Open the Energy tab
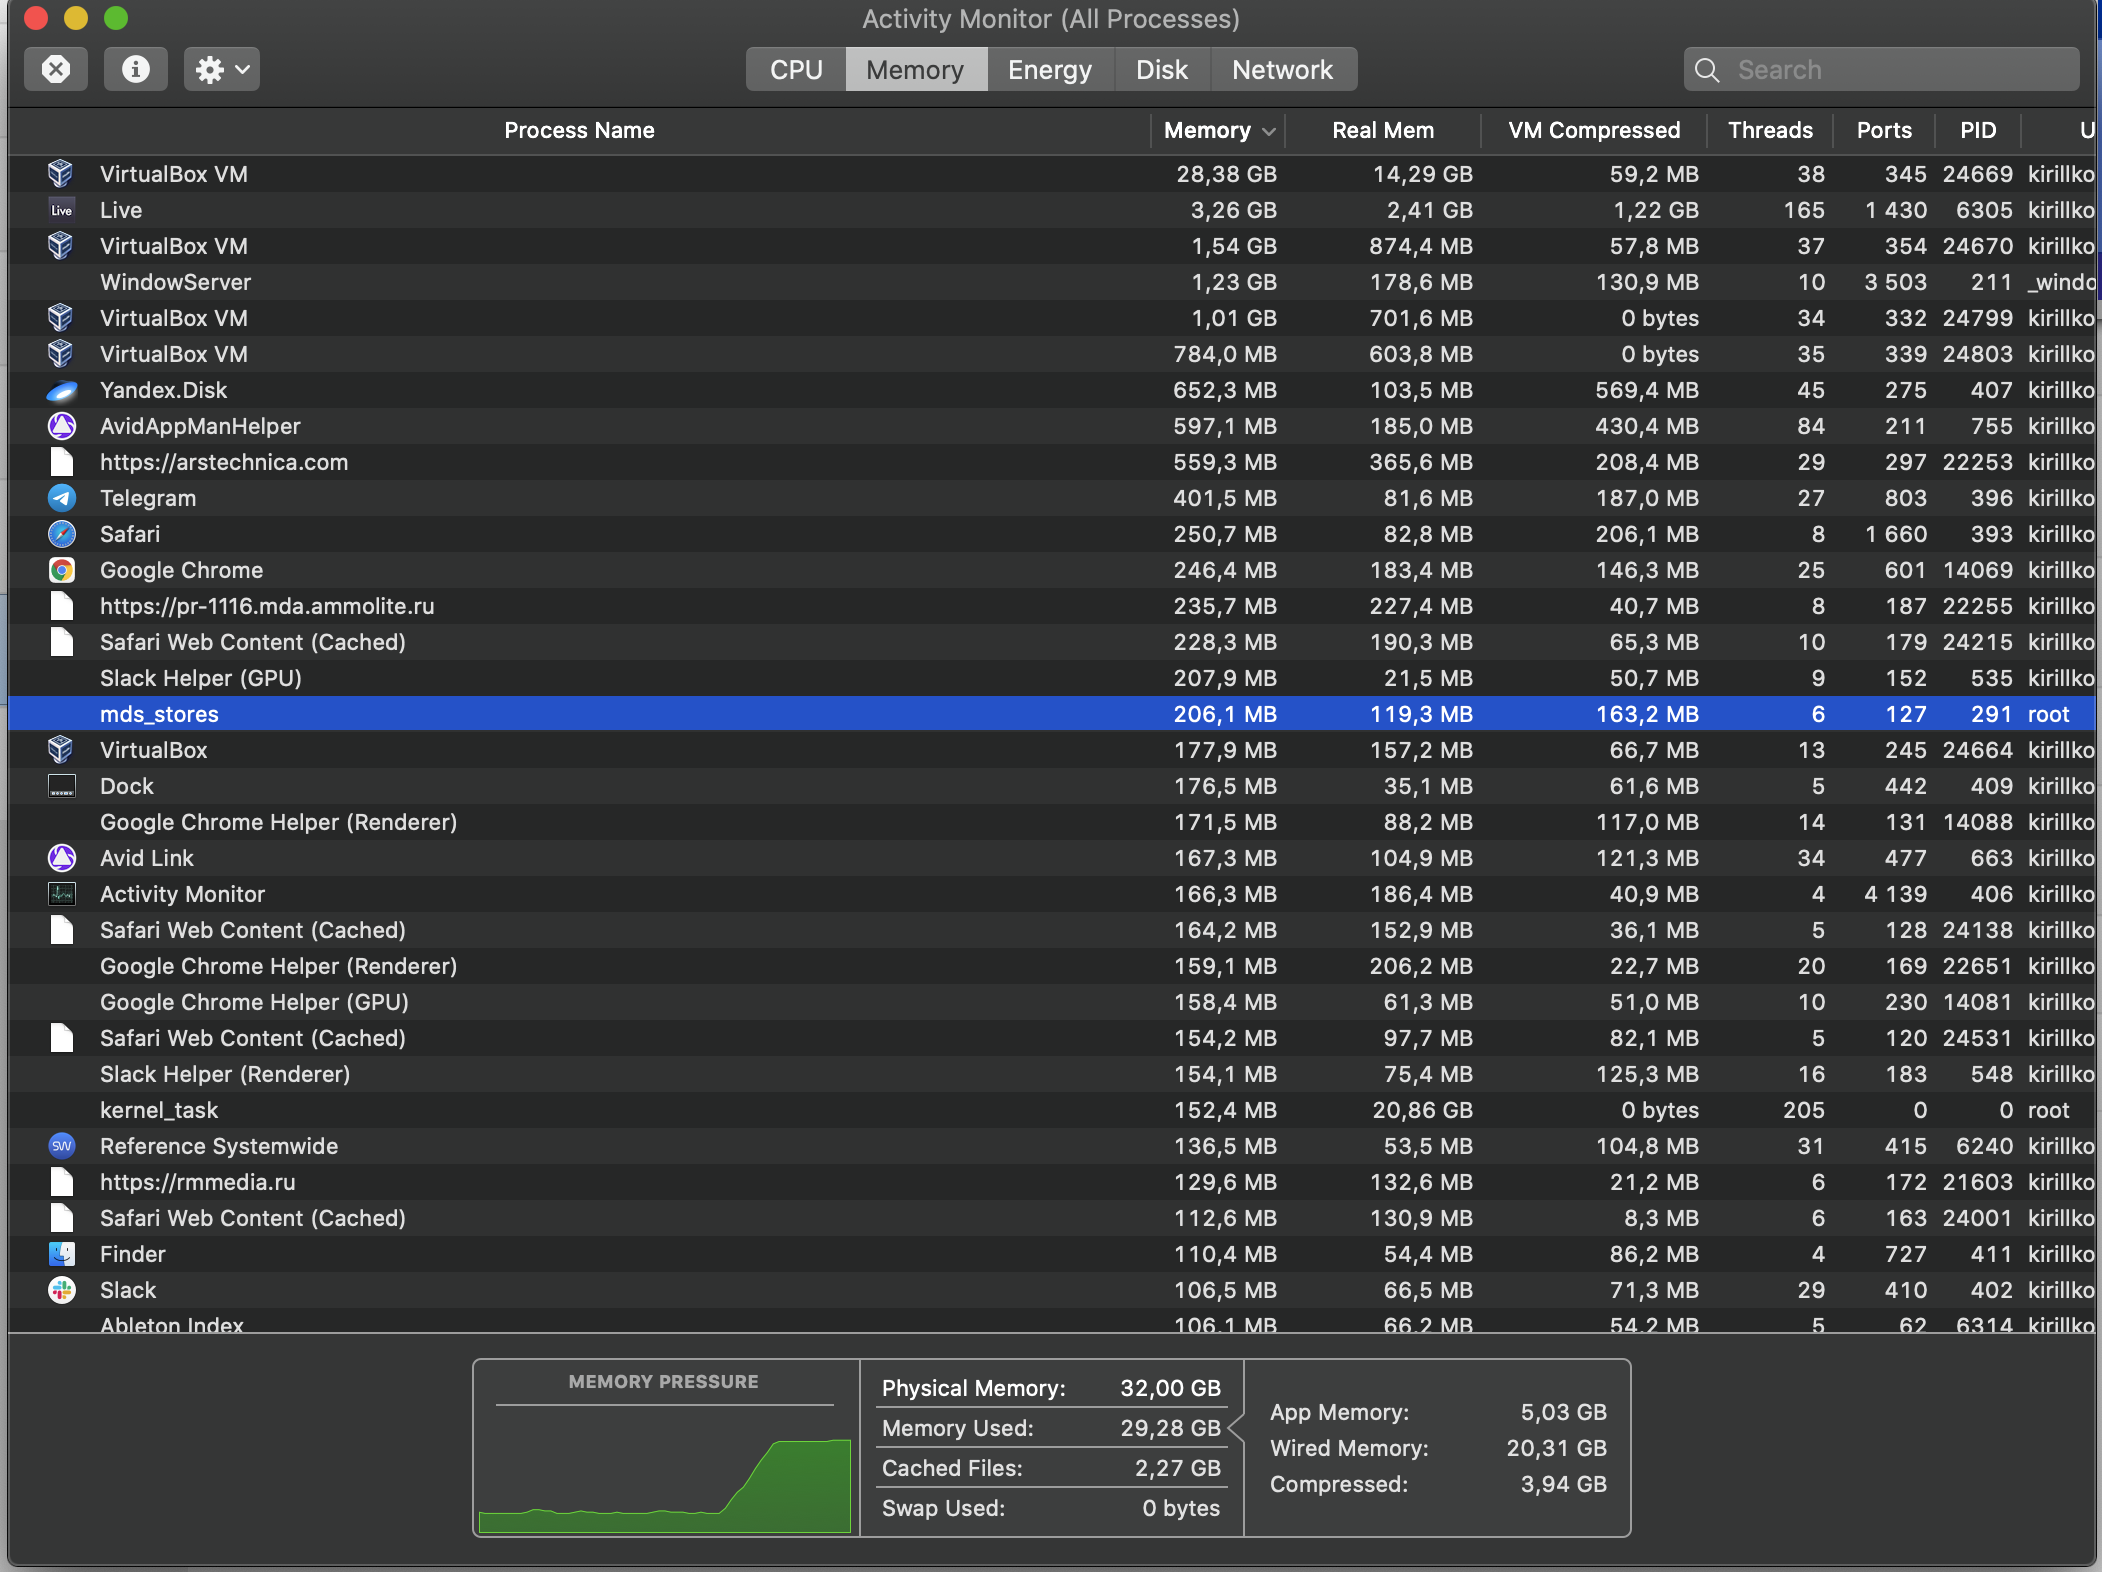 coord(1050,69)
